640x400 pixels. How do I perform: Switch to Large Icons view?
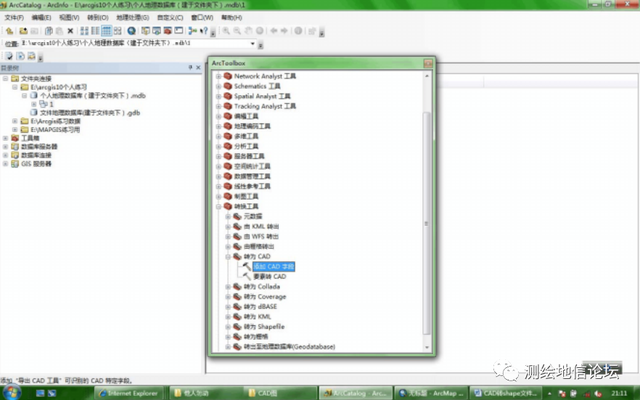coord(84,31)
